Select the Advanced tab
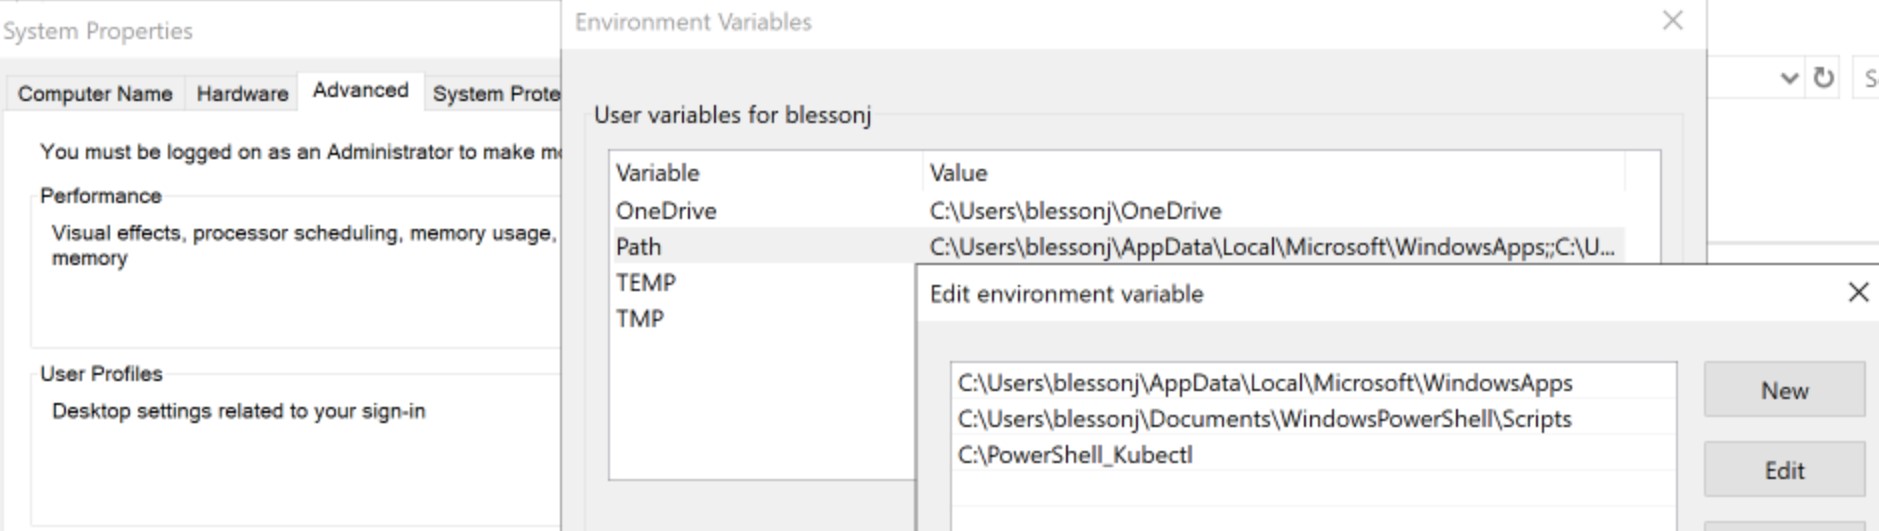 pyautogui.click(x=360, y=91)
